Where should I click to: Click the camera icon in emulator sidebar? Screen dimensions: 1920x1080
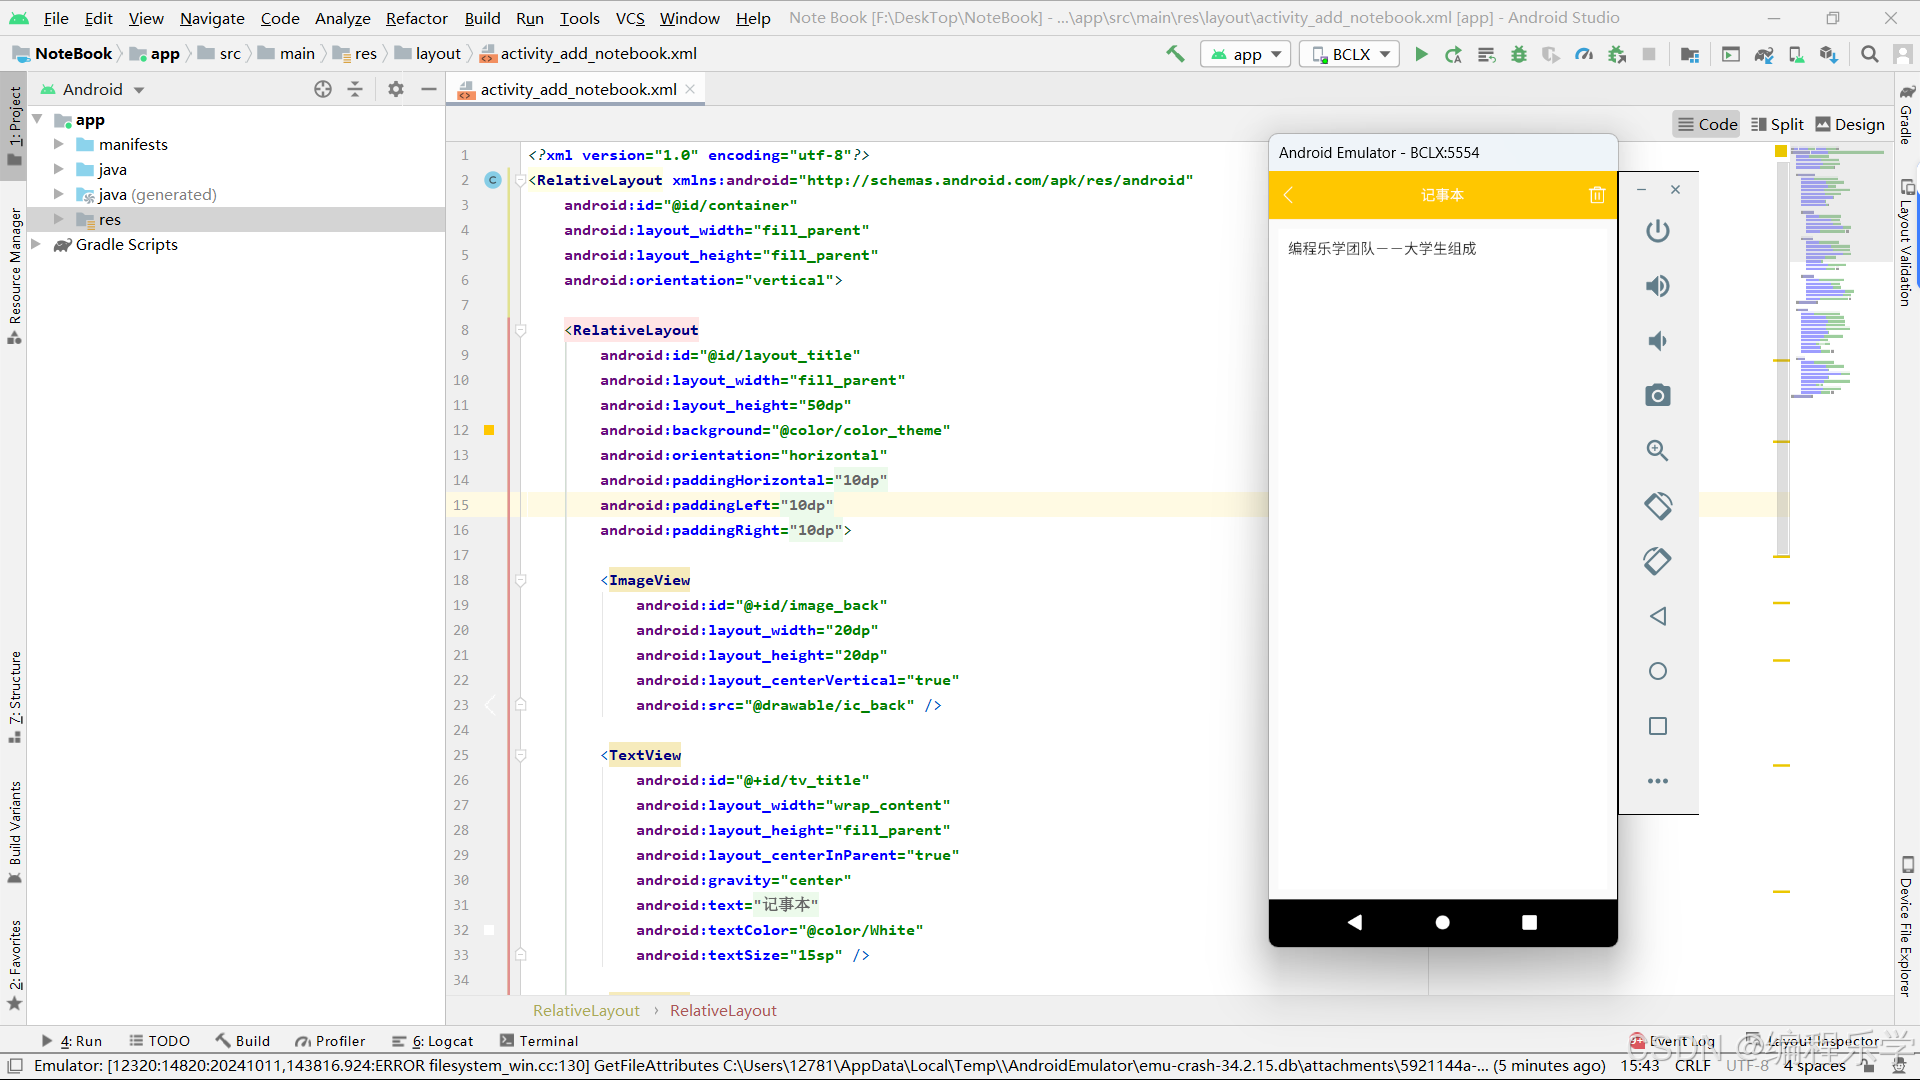[1658, 396]
